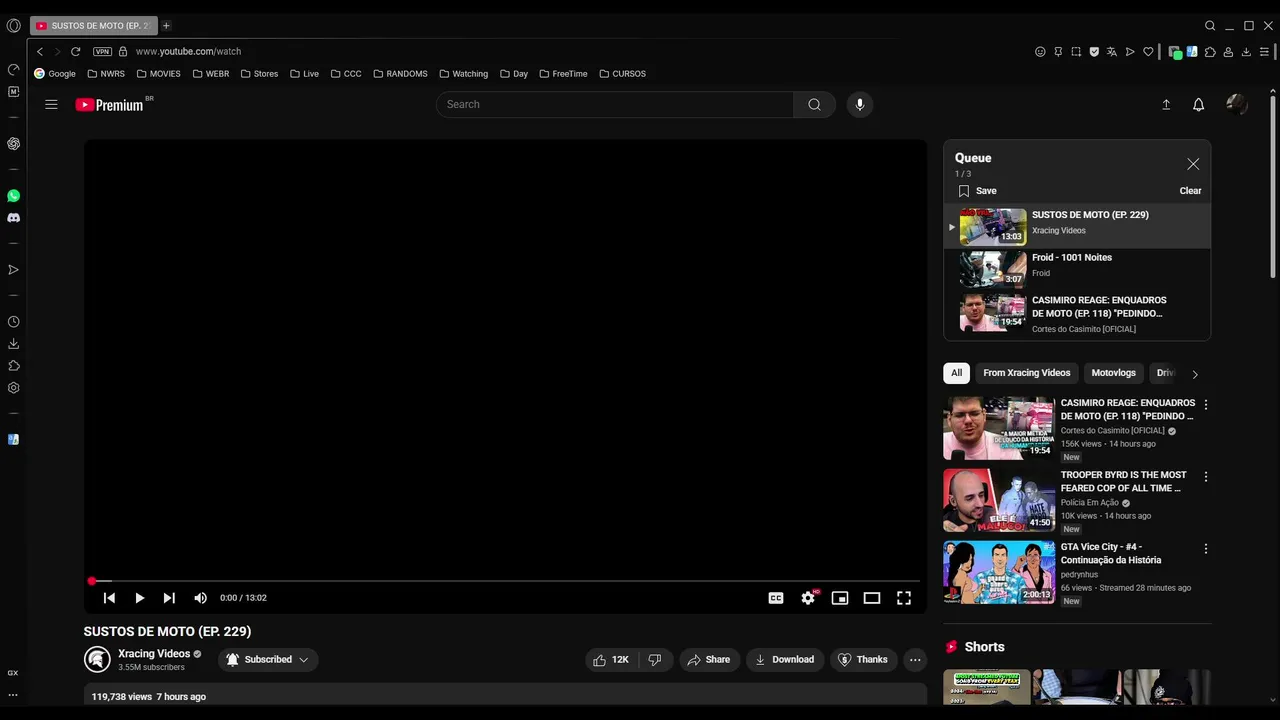Screen dimensions: 1280x720
Task: Open tab search magnifier in title bar
Action: coord(1210,26)
